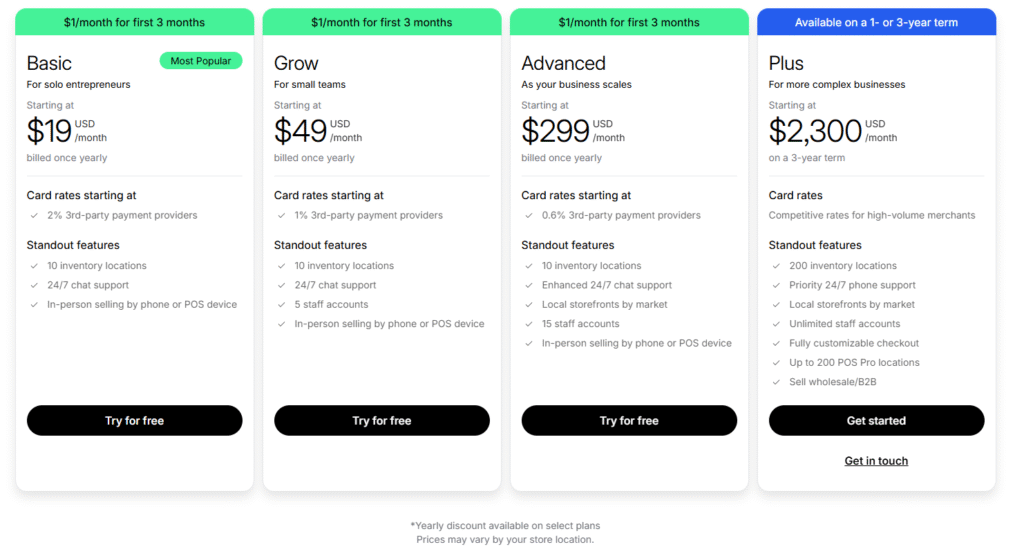The height and width of the screenshot is (556, 1024).
Task: Click the Grow plan title
Action: click(296, 64)
